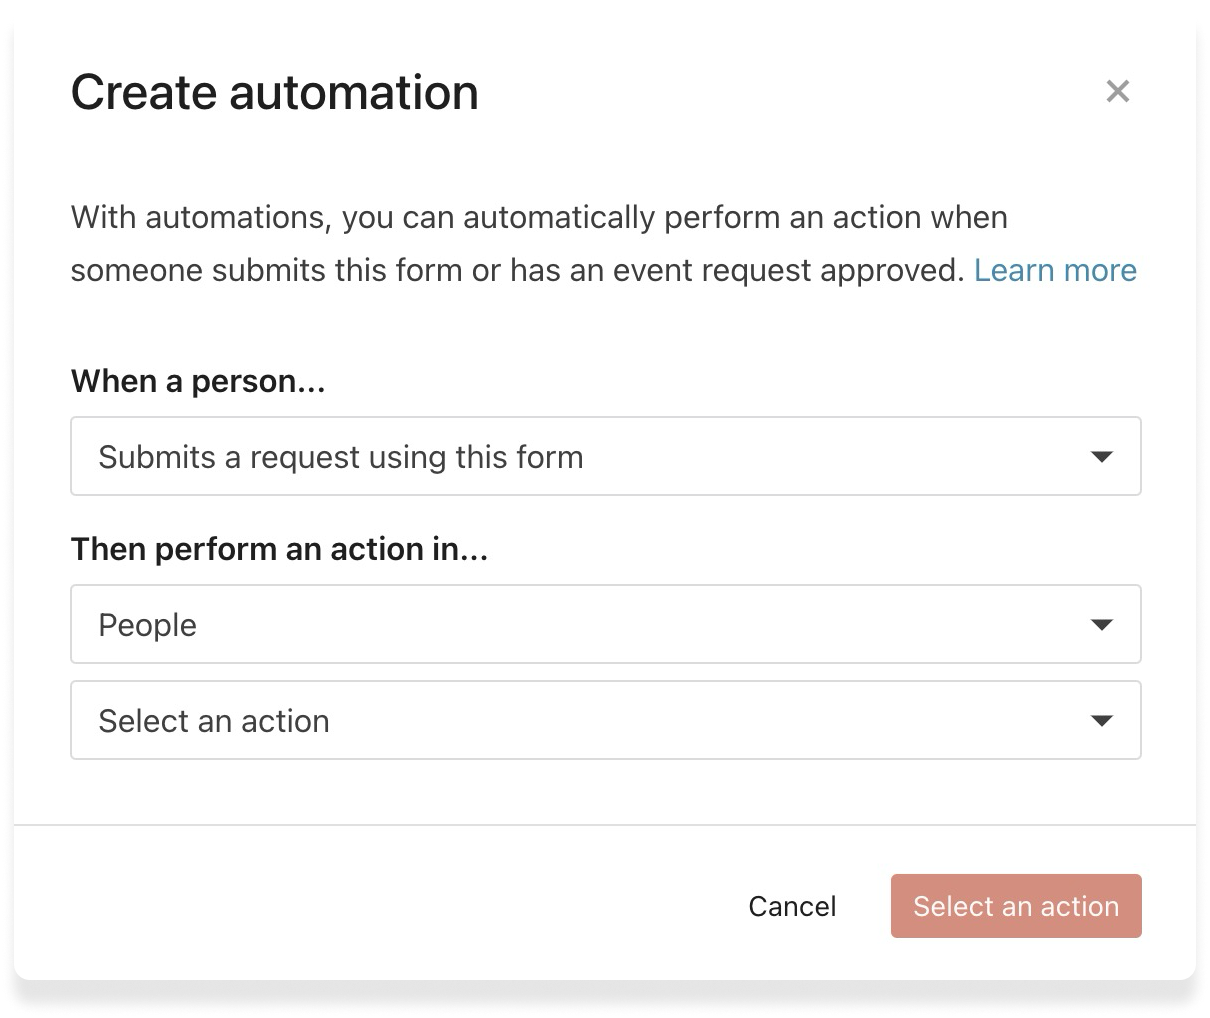Click the Learn more link

pos(1056,270)
